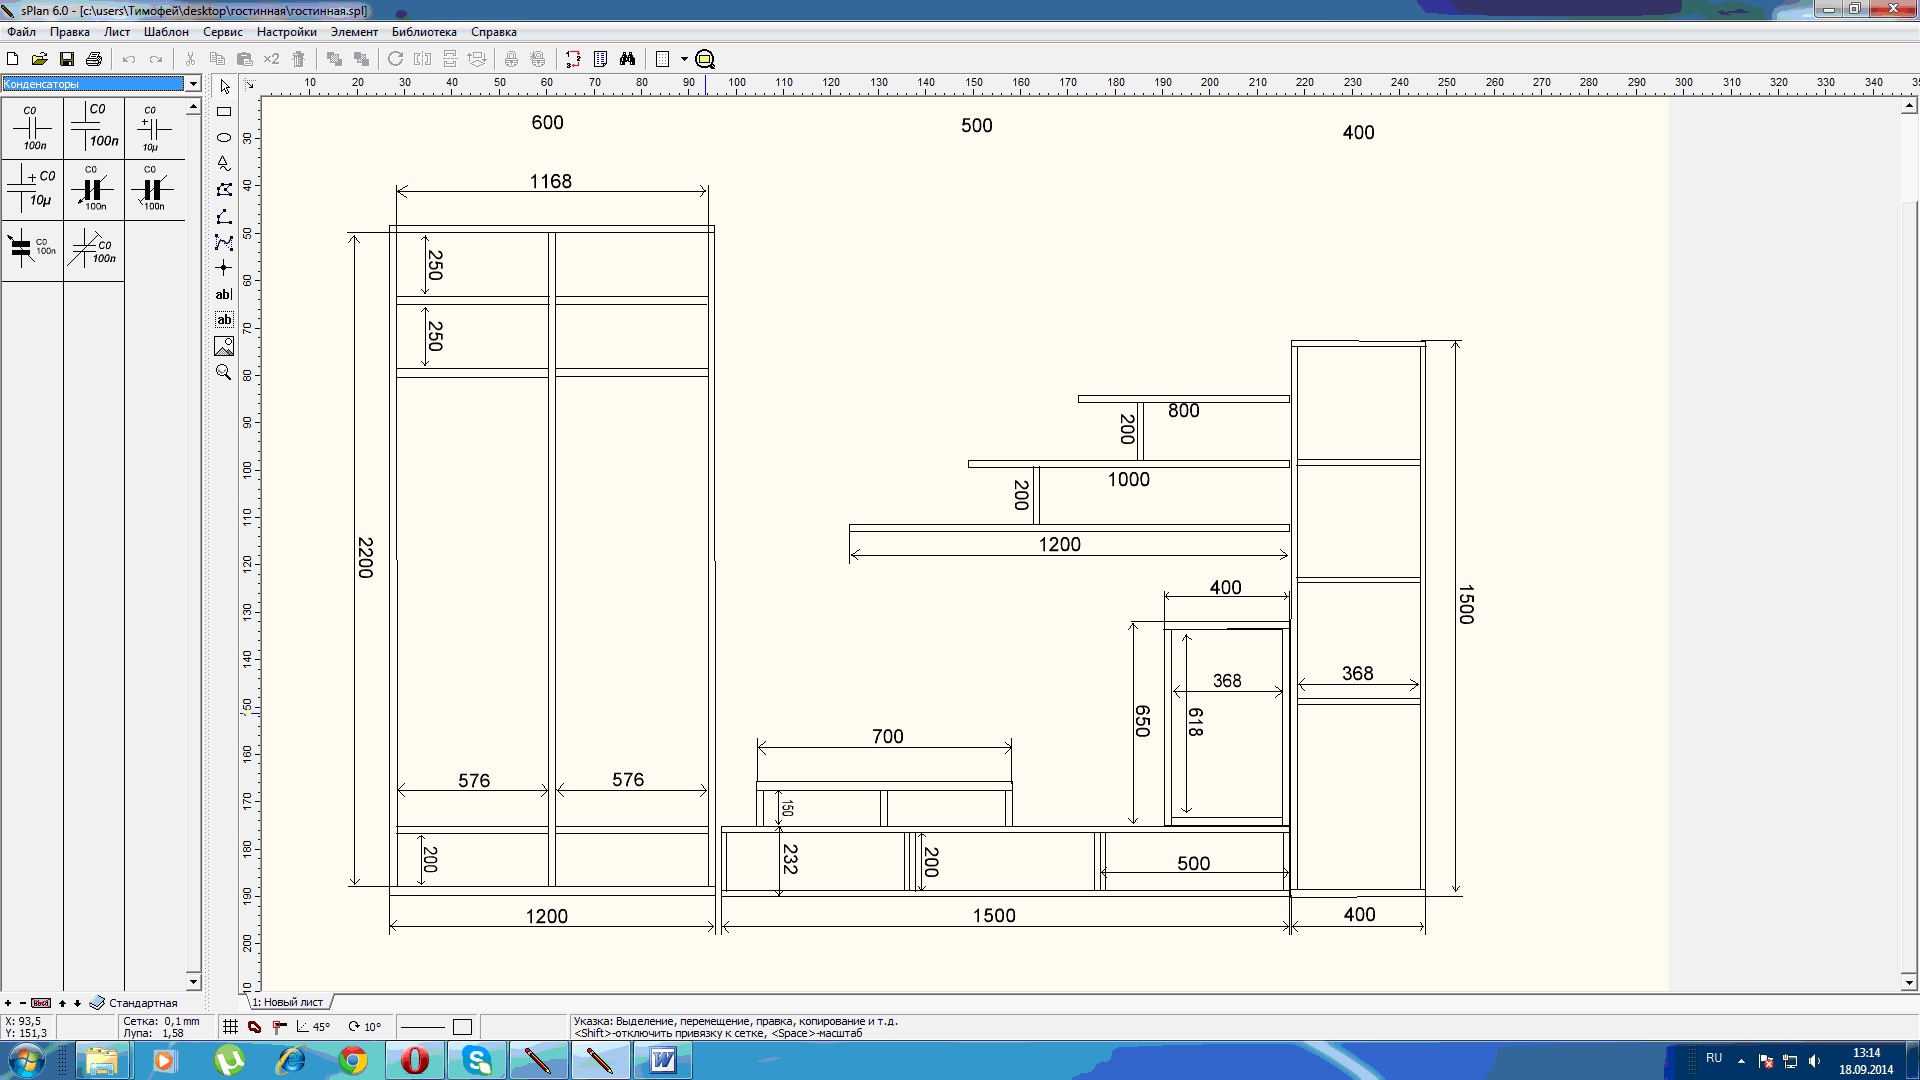The height and width of the screenshot is (1080, 1920).
Task: Click the text label 'abl' tool
Action: coord(224,294)
